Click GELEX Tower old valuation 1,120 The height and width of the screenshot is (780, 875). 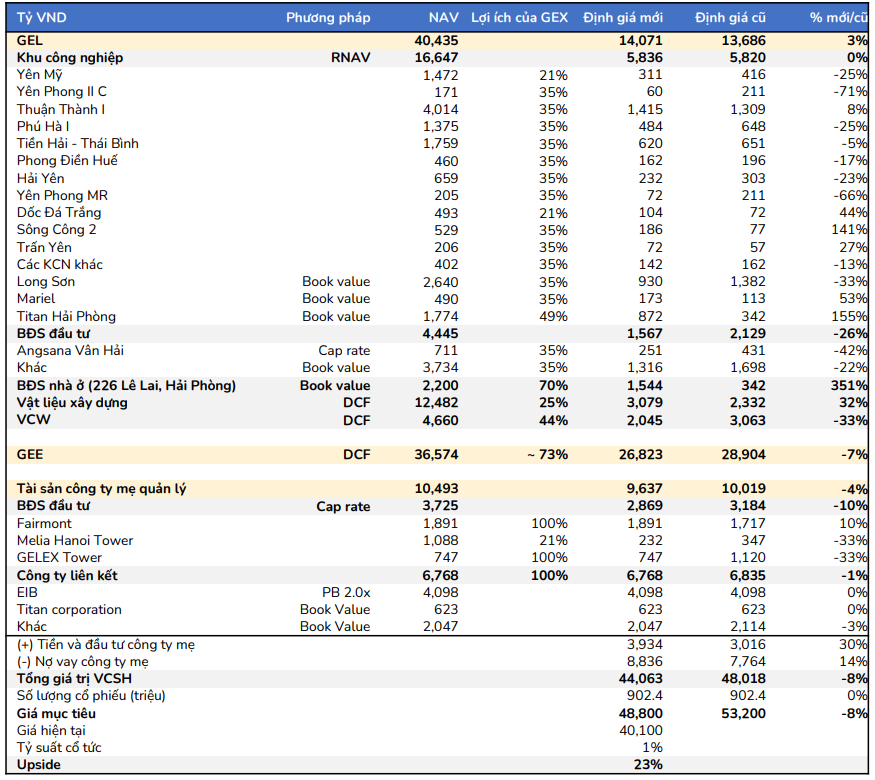pos(748,557)
